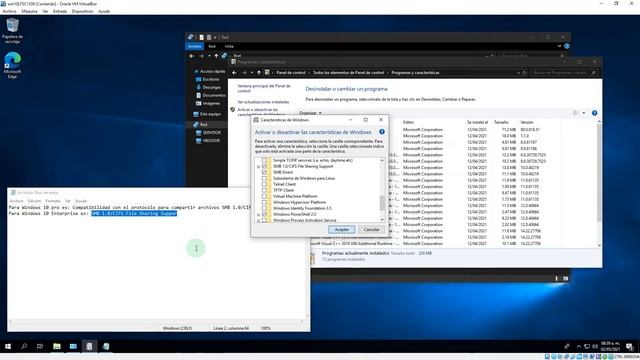Switch to Vista tab in Red explorer
Screen dimensions: 640x360
pyautogui.click(x=229, y=46)
